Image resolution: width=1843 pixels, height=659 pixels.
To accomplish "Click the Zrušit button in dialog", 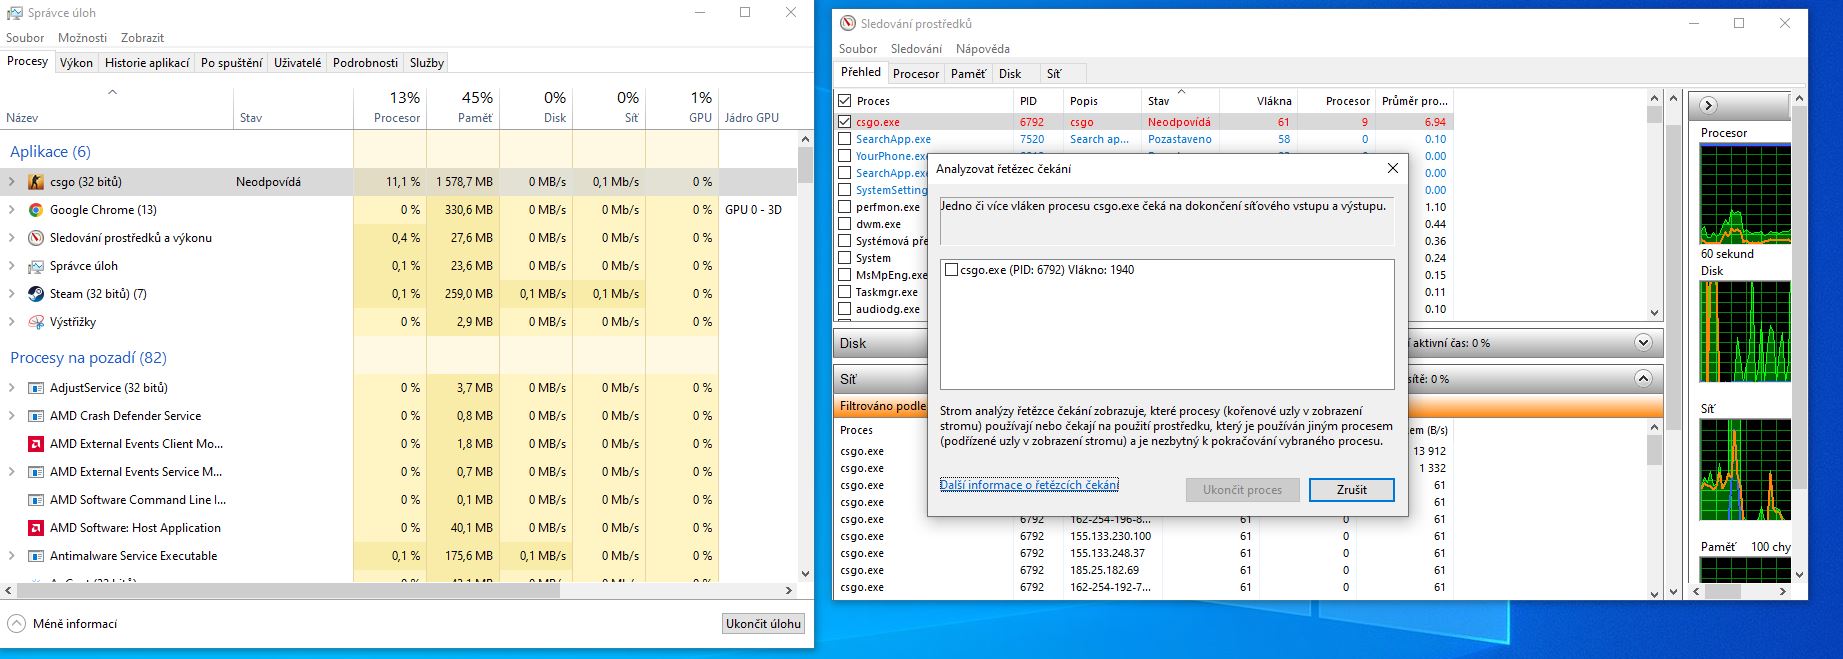I will [x=1351, y=489].
